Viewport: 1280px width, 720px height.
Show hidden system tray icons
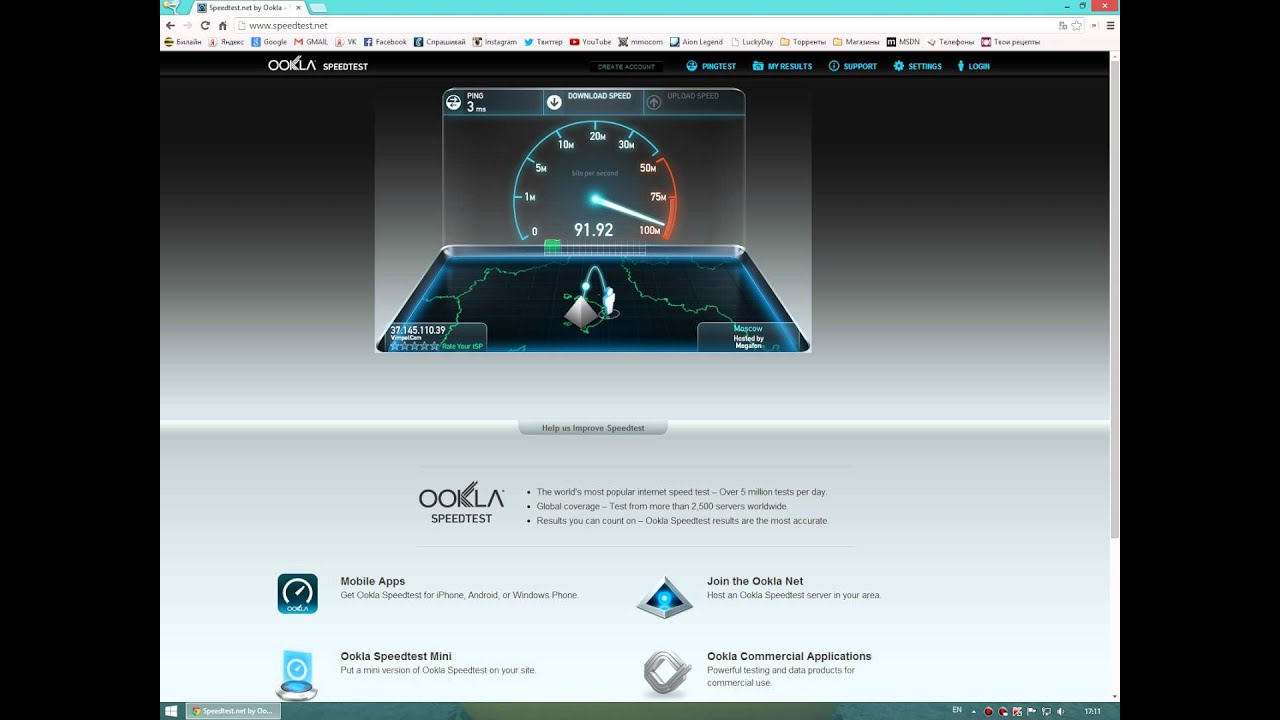pos(974,711)
